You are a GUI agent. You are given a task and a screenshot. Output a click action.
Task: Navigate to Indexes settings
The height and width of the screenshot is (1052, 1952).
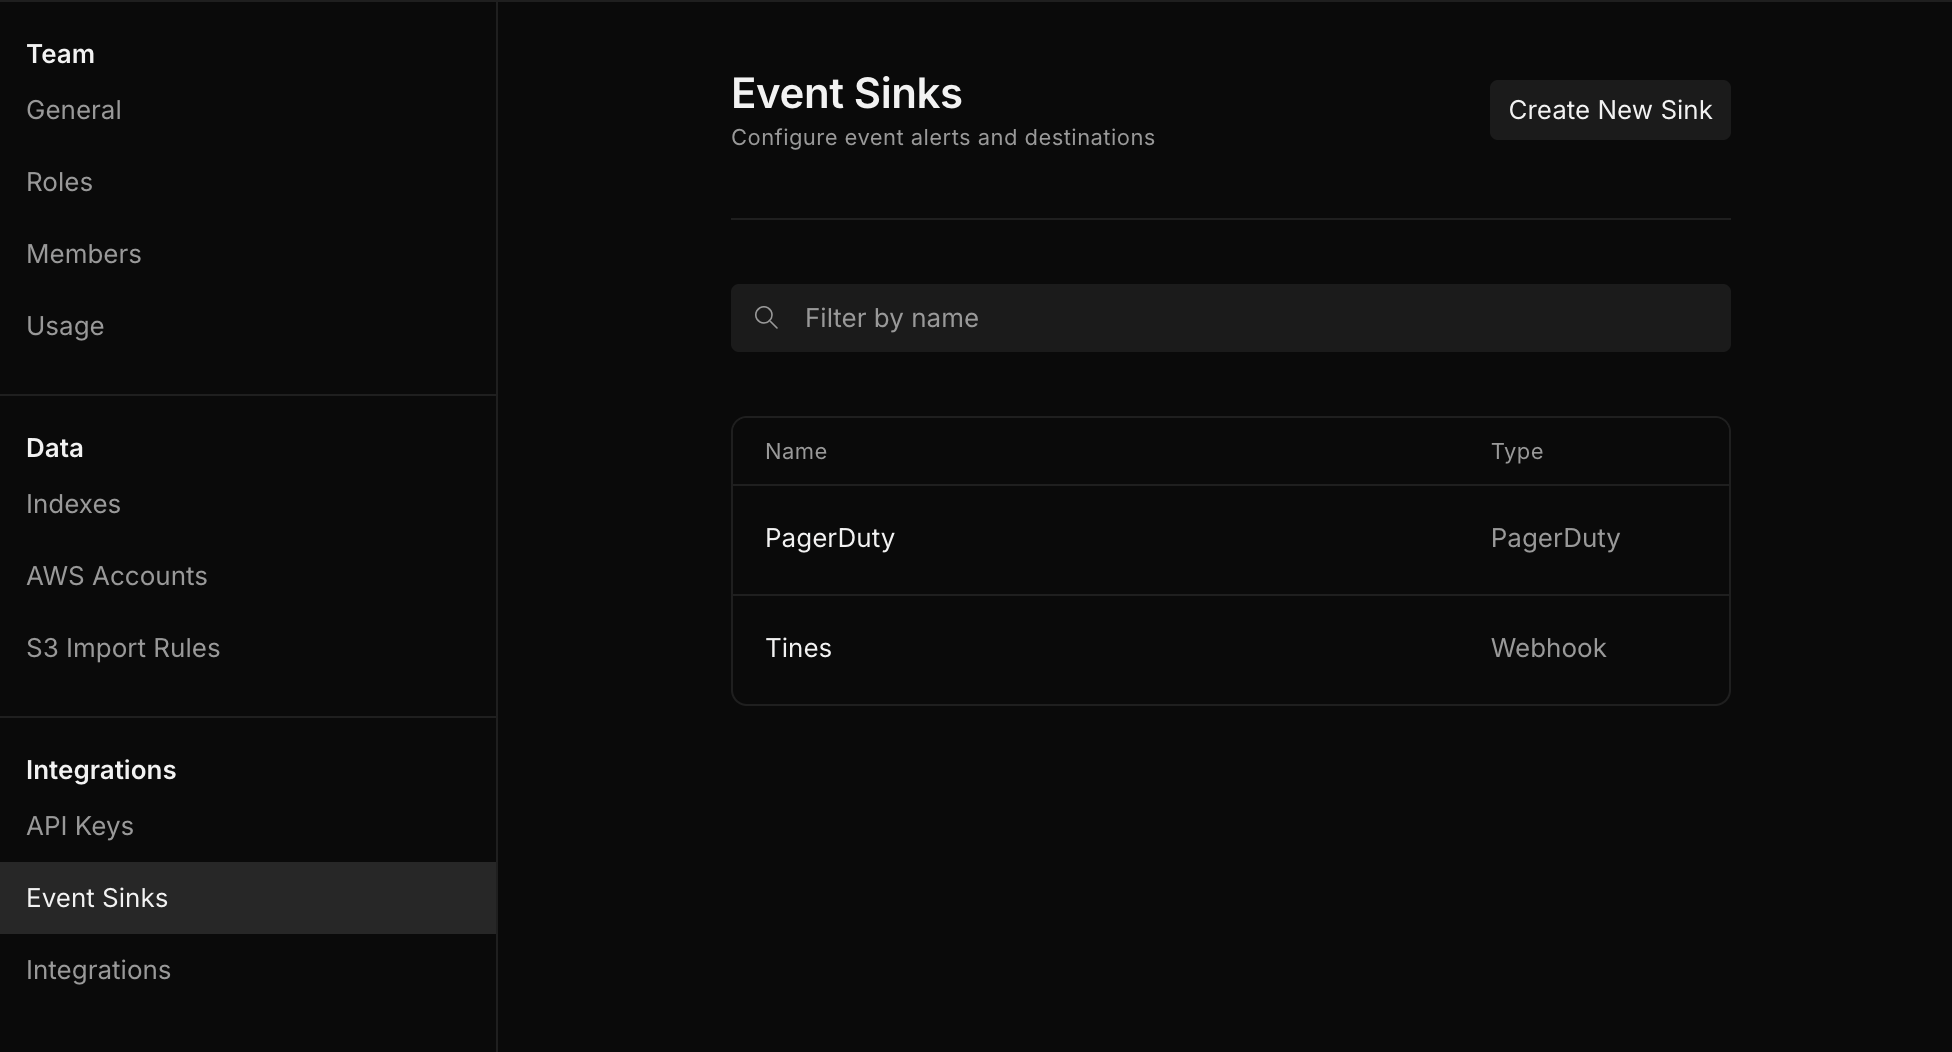(x=73, y=504)
